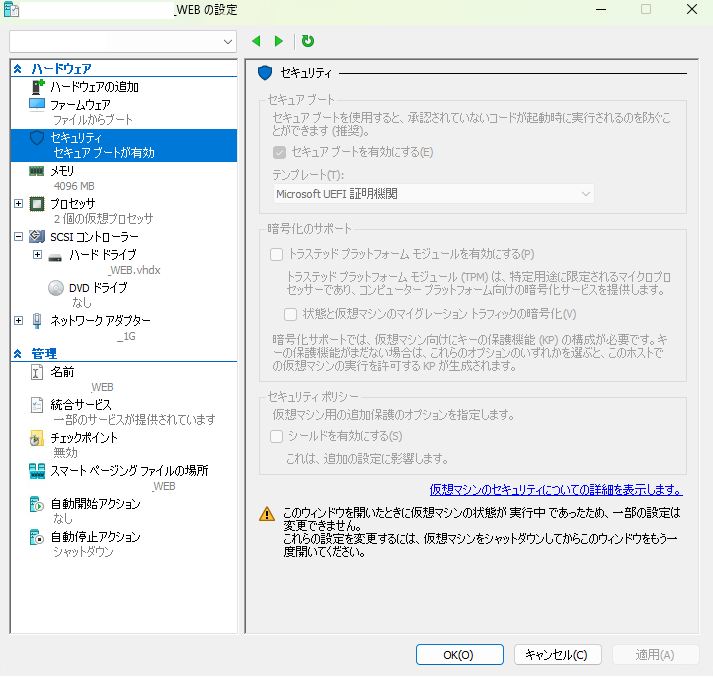Select チェックポイント in the tree

84,438
